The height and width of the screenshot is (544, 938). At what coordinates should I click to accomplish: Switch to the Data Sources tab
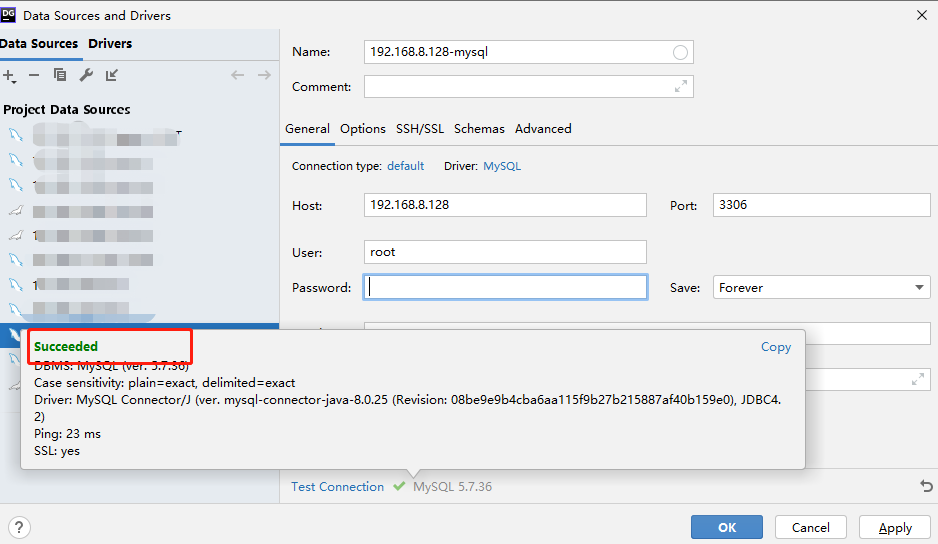[x=39, y=44]
